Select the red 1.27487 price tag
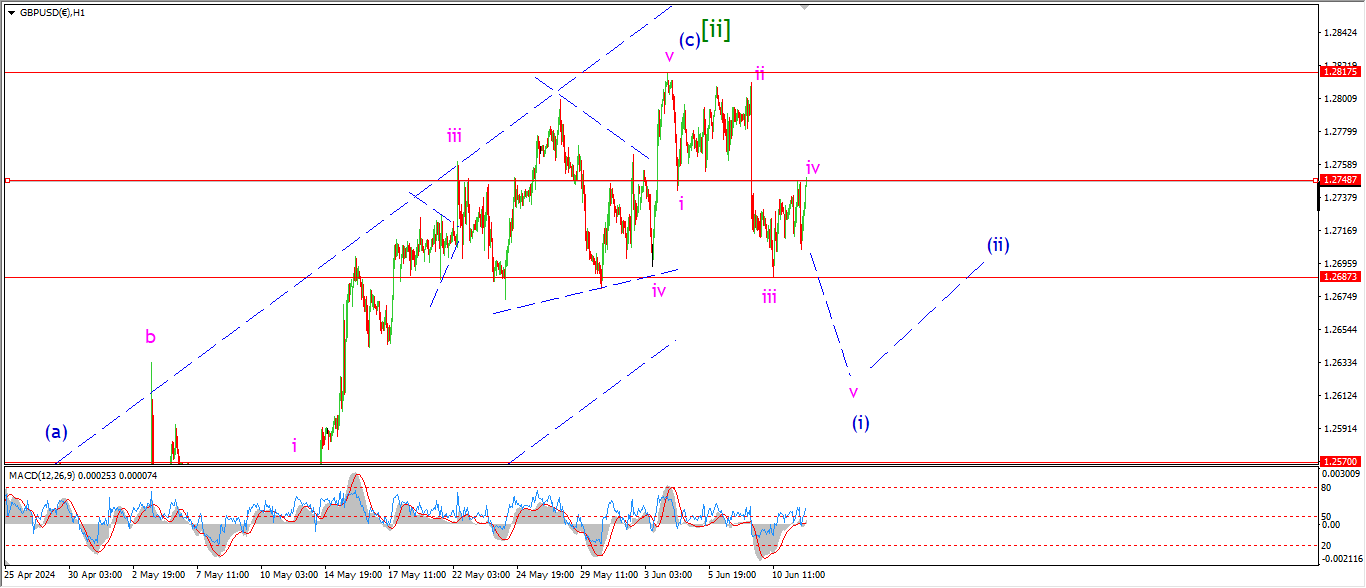Screen dimensions: 1366x588 click(x=1339, y=180)
